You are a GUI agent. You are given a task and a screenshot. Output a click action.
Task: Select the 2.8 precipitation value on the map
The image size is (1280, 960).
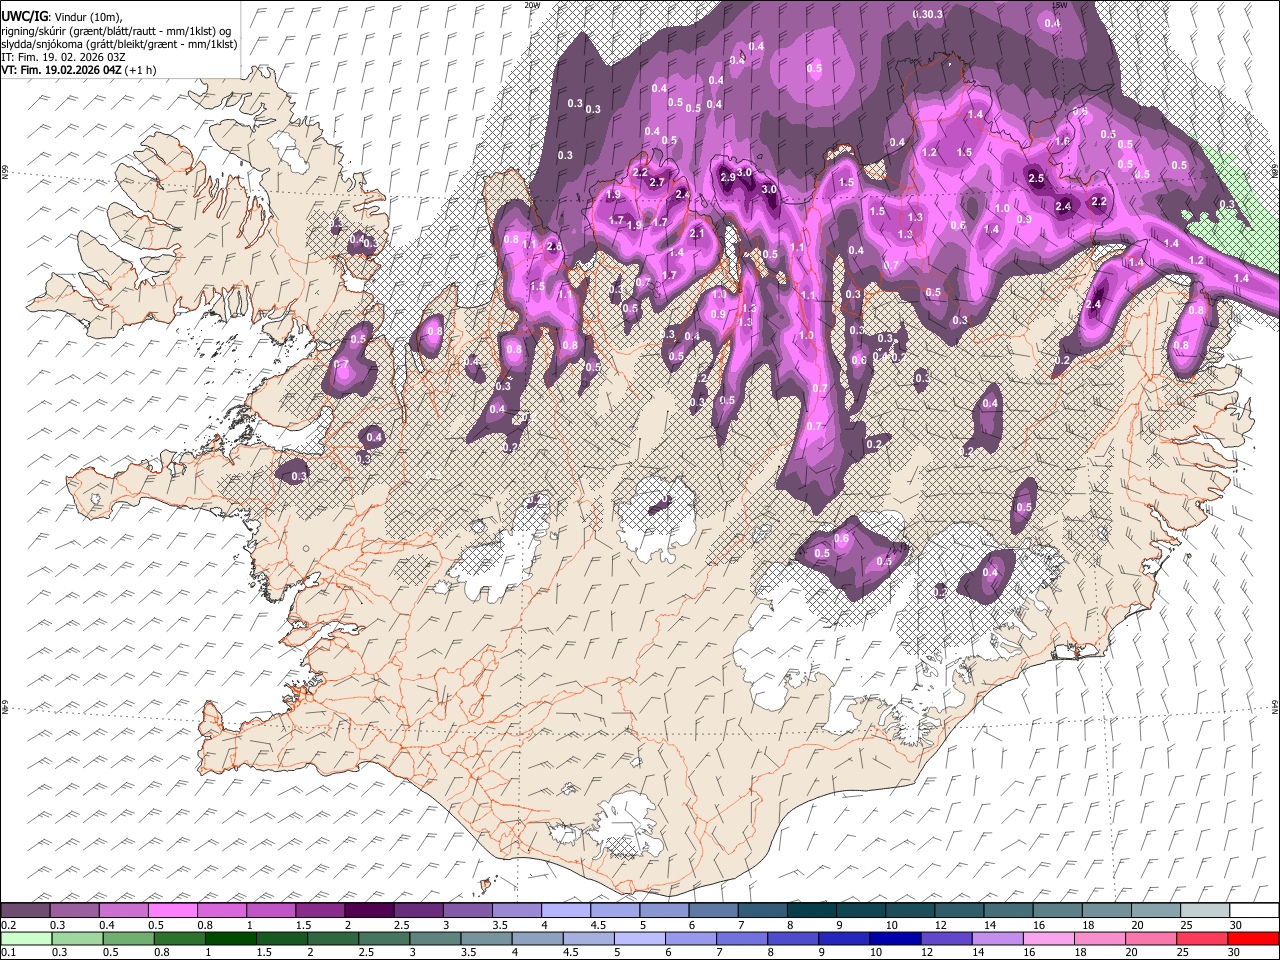click(x=555, y=246)
